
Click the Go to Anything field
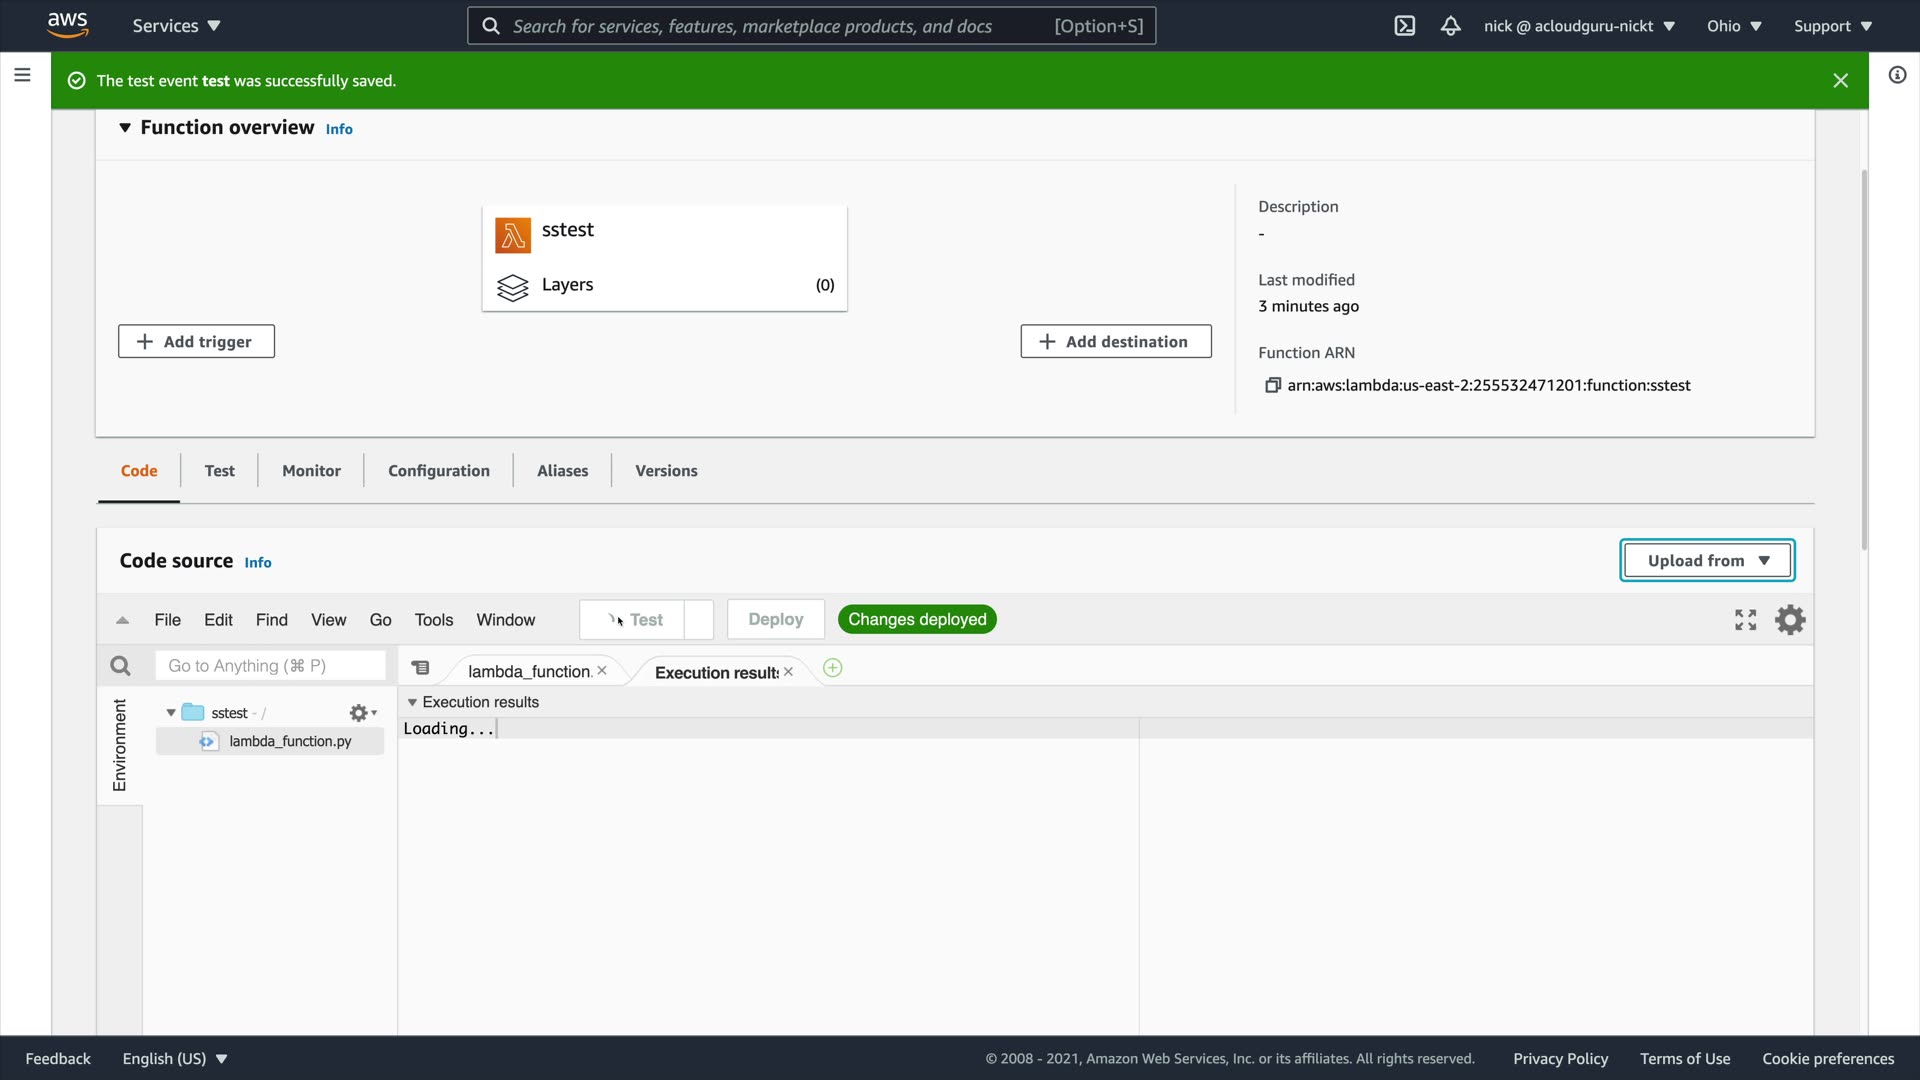(x=270, y=666)
